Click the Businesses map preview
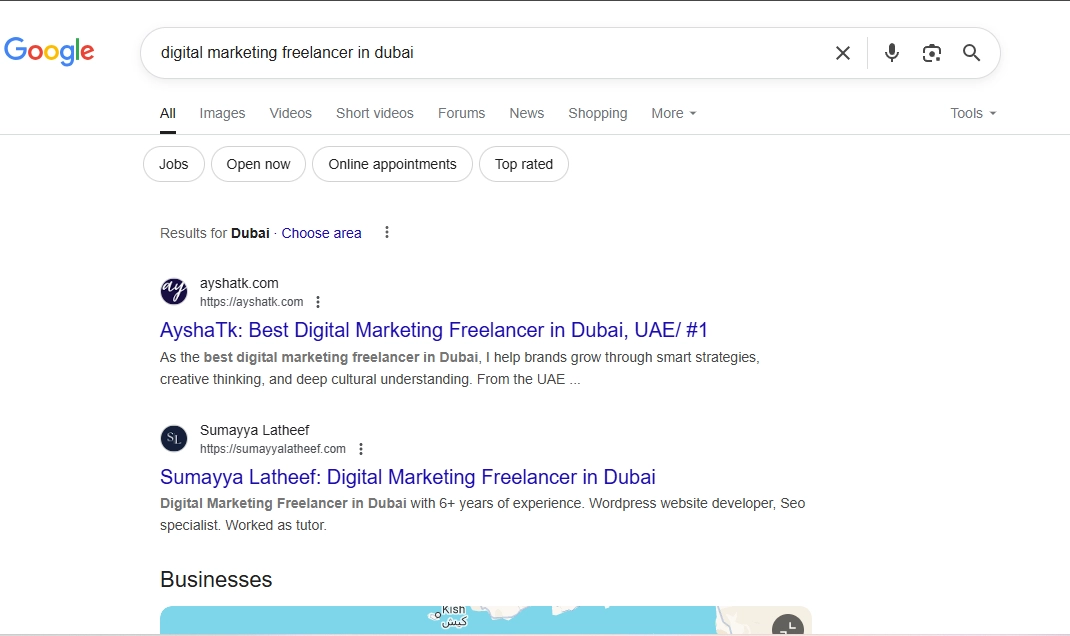 pos(486,620)
